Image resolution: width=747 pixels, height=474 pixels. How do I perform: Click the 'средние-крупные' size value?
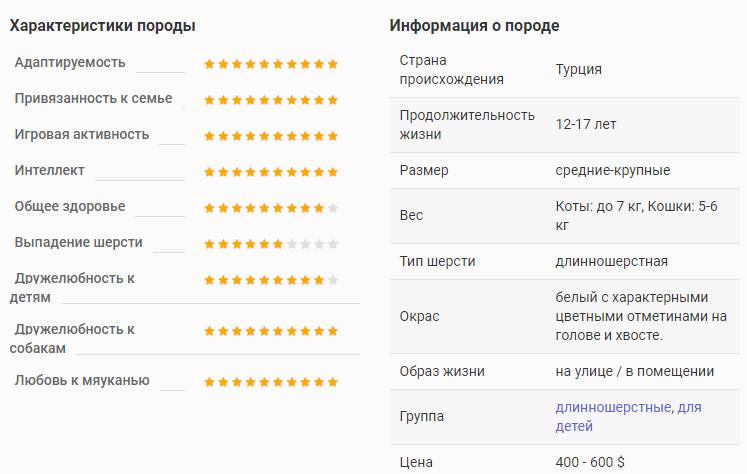point(613,171)
